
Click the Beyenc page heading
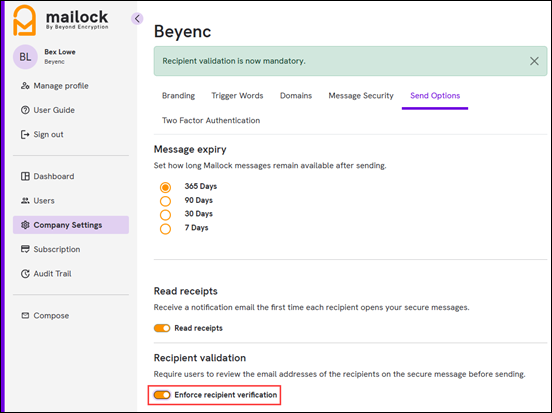[x=182, y=31]
